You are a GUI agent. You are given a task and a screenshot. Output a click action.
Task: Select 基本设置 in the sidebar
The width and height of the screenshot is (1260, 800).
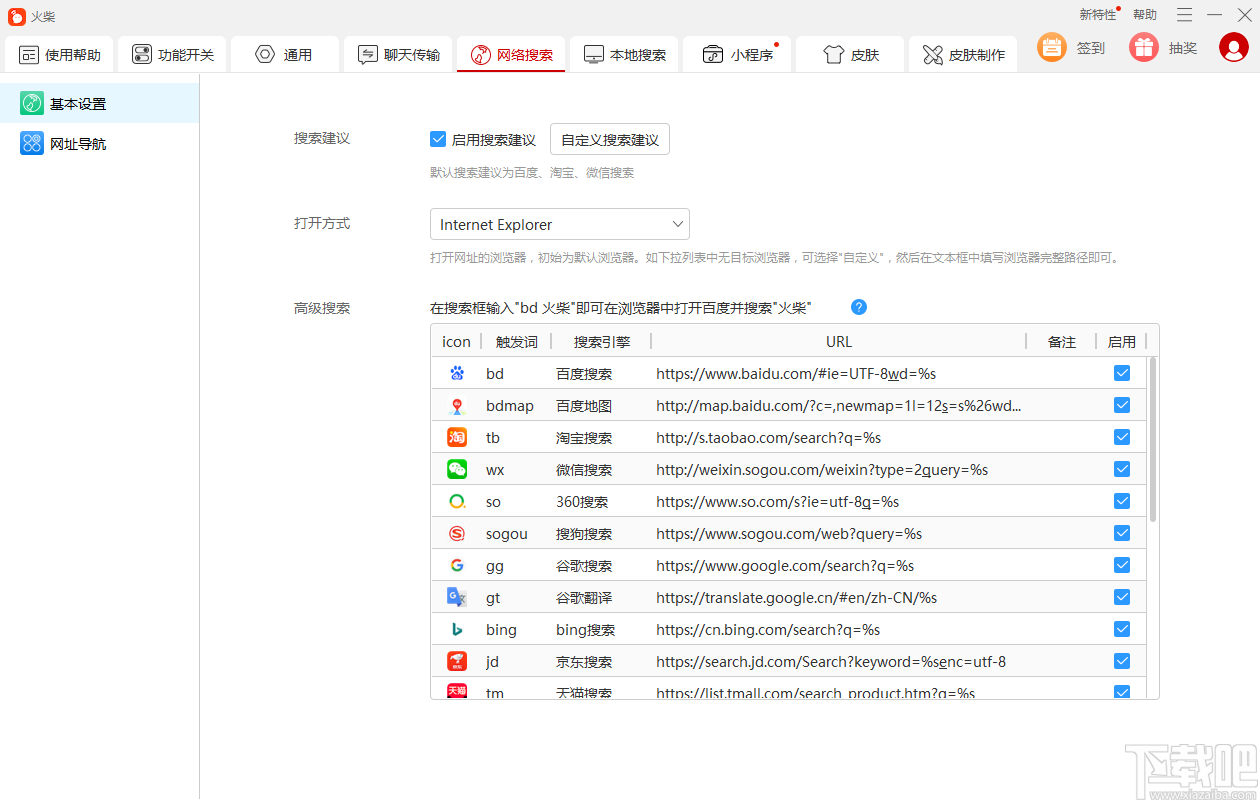pos(99,103)
